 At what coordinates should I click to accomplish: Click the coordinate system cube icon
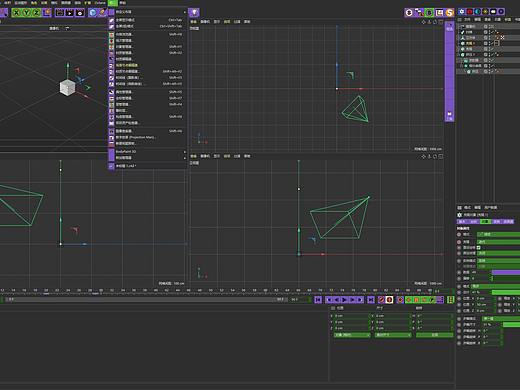47,13
